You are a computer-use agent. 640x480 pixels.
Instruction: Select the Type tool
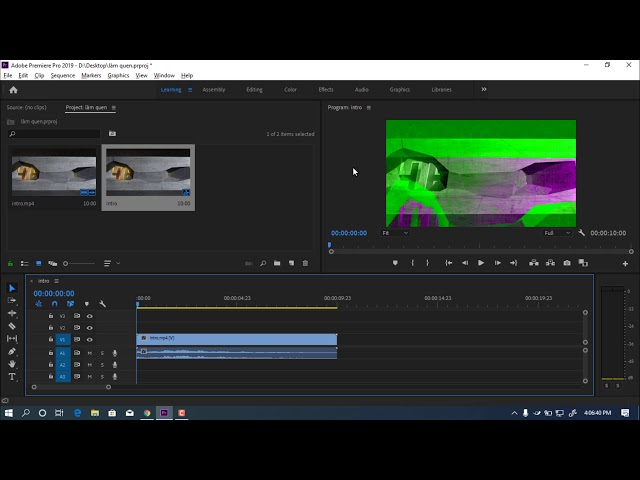coord(12,377)
